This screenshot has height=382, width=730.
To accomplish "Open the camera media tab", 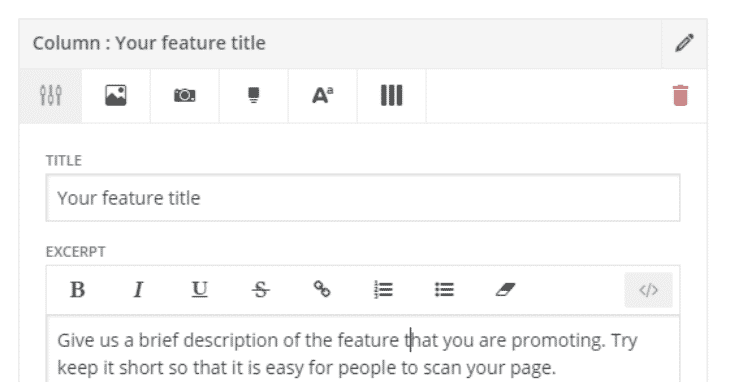I will point(185,95).
